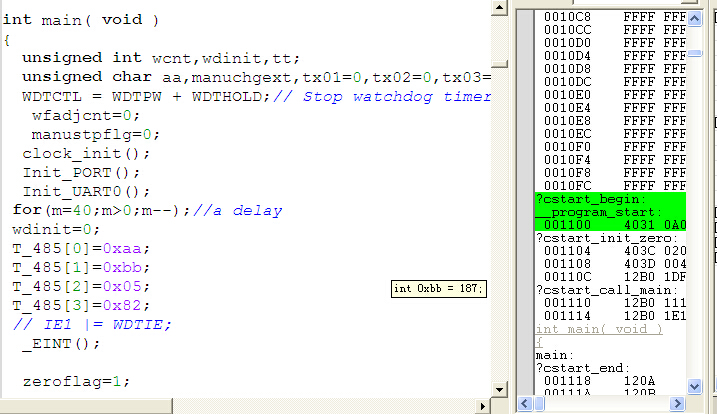The width and height of the screenshot is (717, 414).
Task: Click the 'Init_UART0();' call
Action: [86, 191]
